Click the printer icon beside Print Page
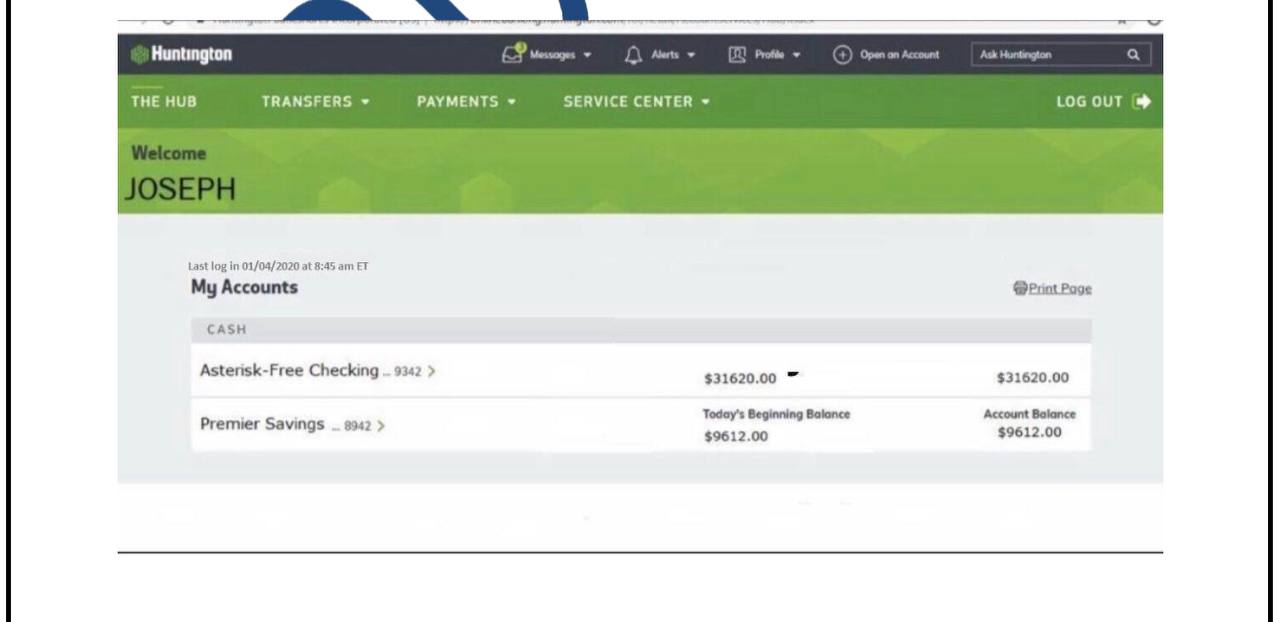Viewport: 1280px width, 622px height. tap(1020, 288)
